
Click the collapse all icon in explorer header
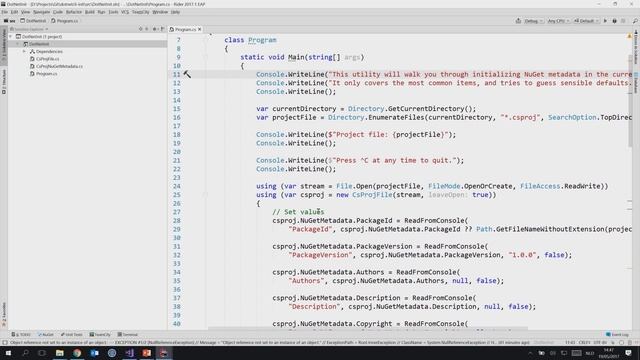[147, 29]
